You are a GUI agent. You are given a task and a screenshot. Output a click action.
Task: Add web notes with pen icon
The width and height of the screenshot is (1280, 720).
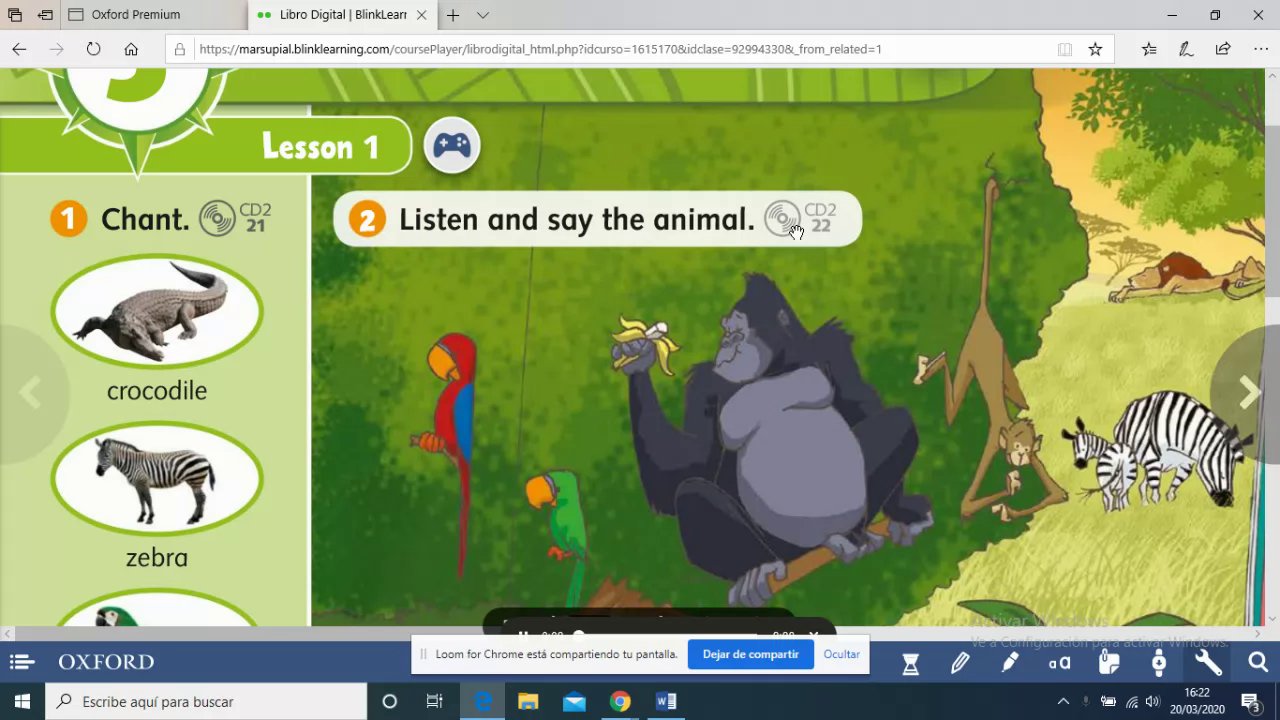coord(1186,49)
